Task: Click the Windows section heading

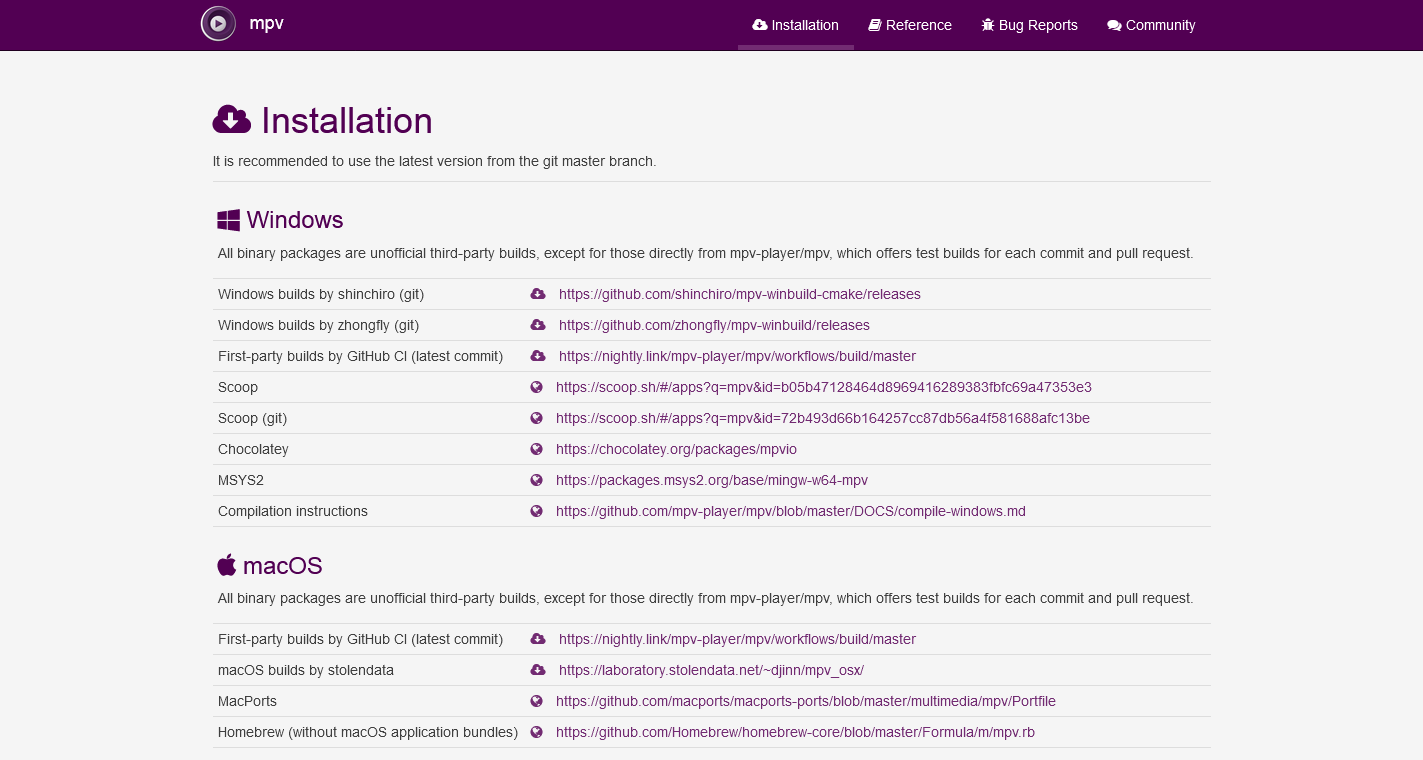Action: click(x=295, y=220)
